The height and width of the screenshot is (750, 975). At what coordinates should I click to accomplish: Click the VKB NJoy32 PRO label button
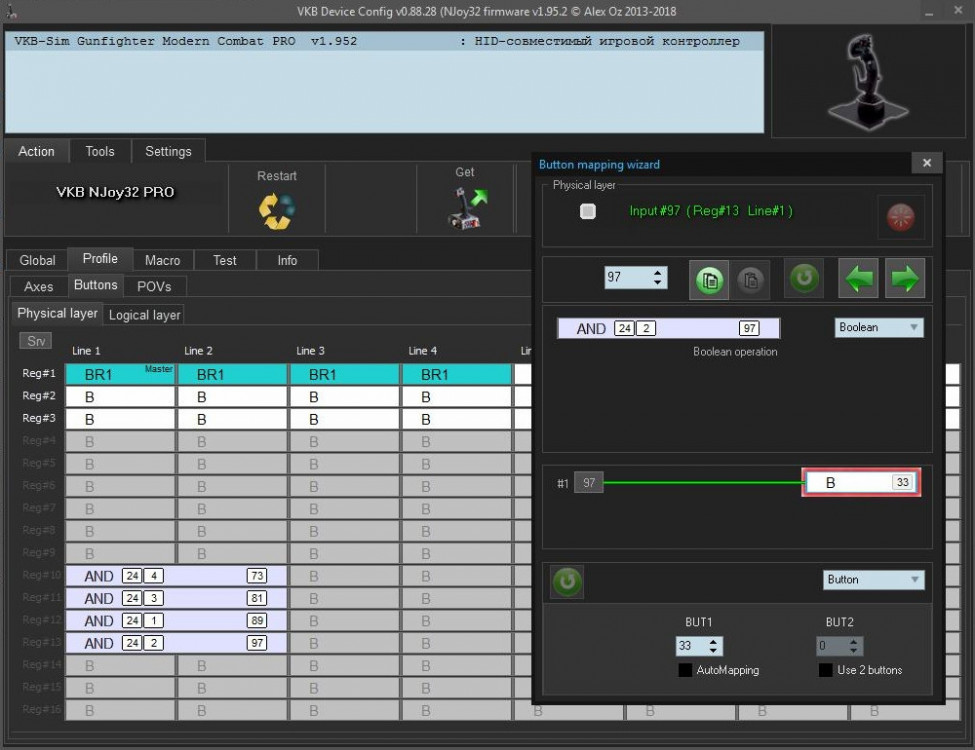pyautogui.click(x=115, y=192)
